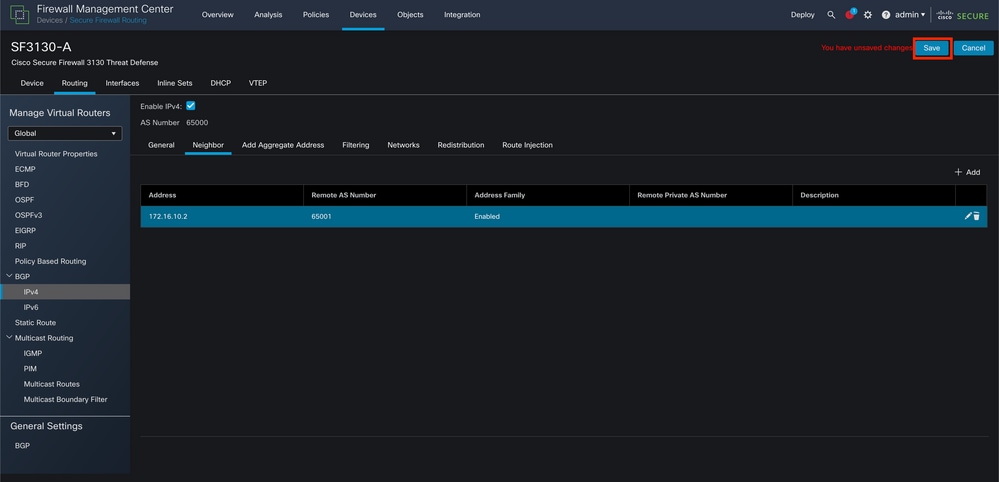Uncheck the Enable IPv4 checkbox
999x482 pixels.
tap(190, 106)
